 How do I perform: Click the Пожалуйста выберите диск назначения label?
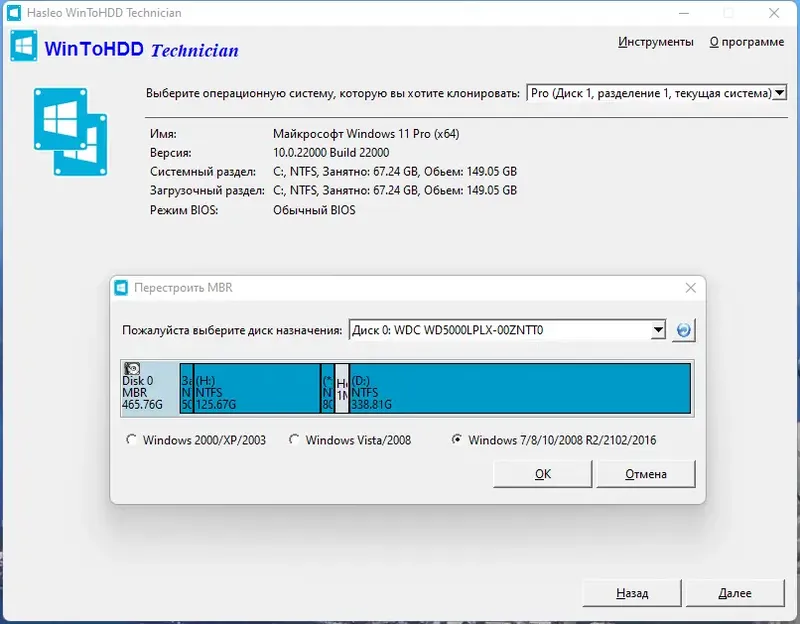point(232,330)
